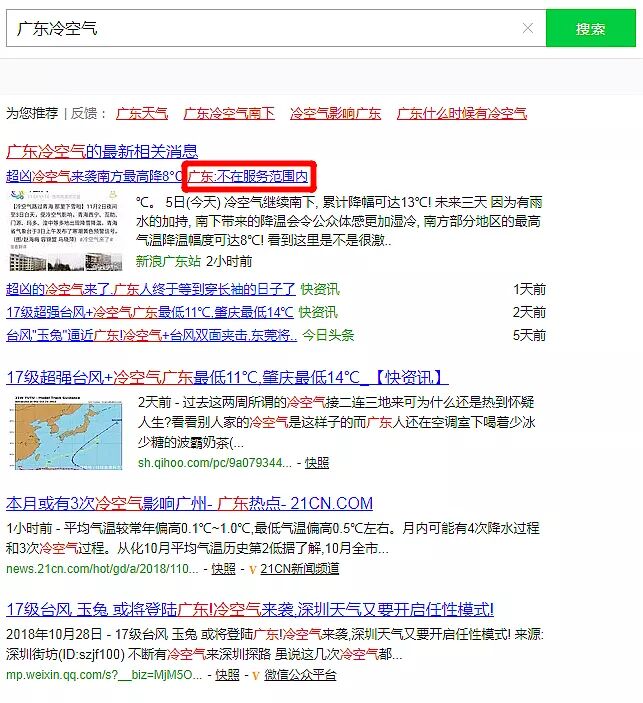Viewport: 643px width, 703px height.
Task: Click the V badge beside 21CN新闻频道
Action: point(253,570)
